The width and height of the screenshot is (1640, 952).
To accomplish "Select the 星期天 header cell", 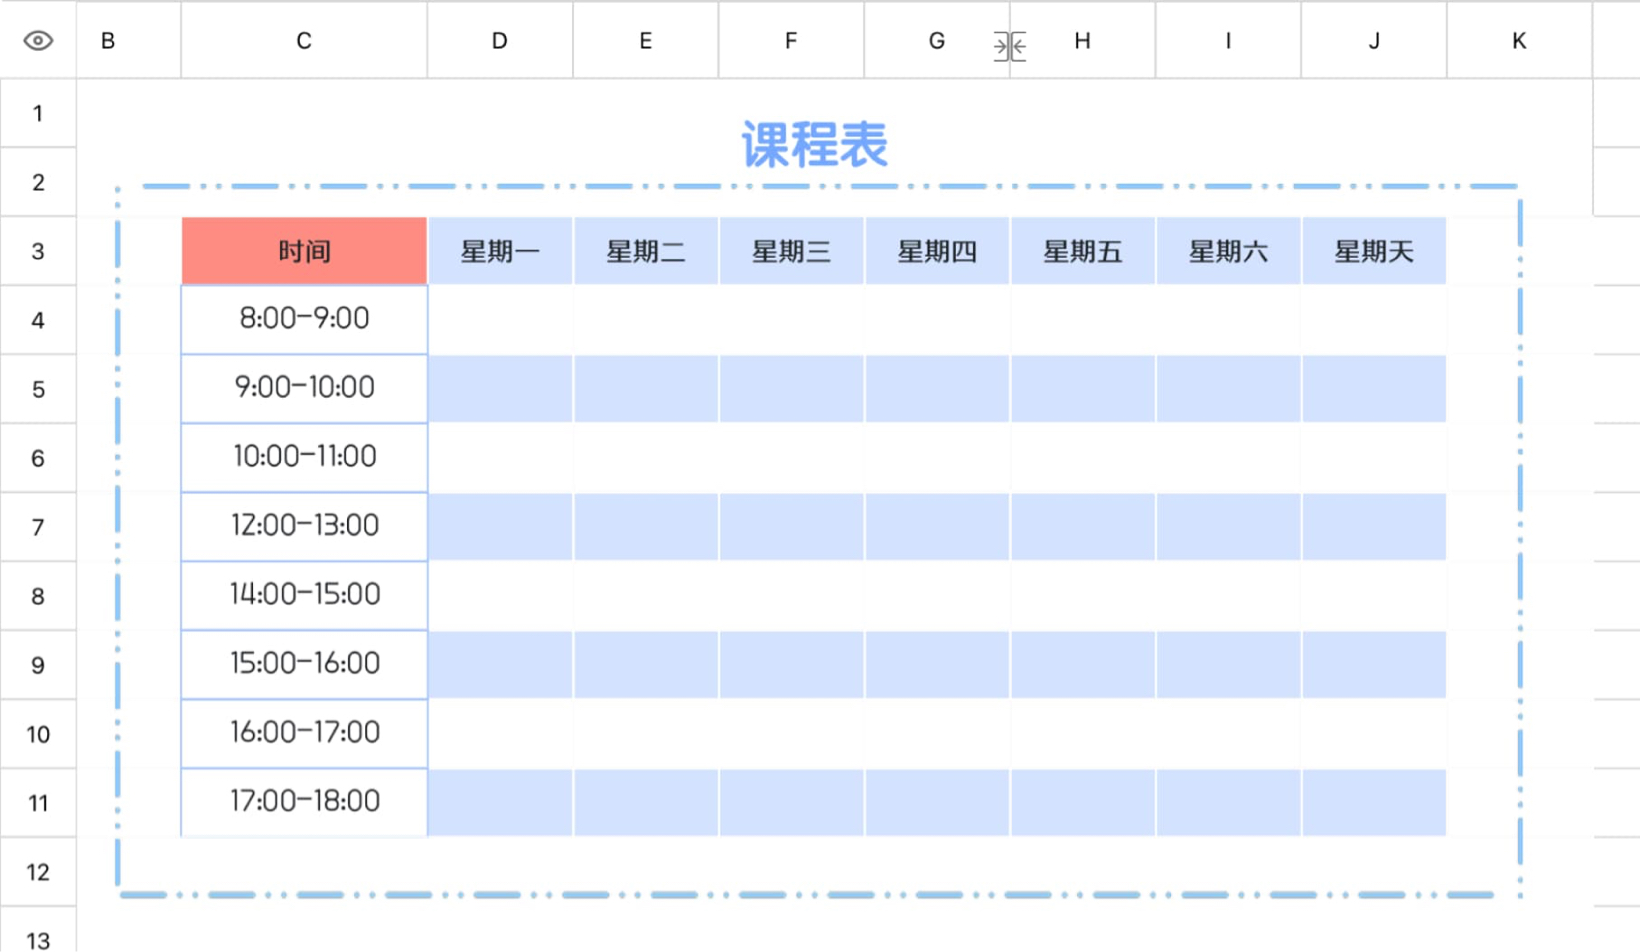I will (1374, 251).
